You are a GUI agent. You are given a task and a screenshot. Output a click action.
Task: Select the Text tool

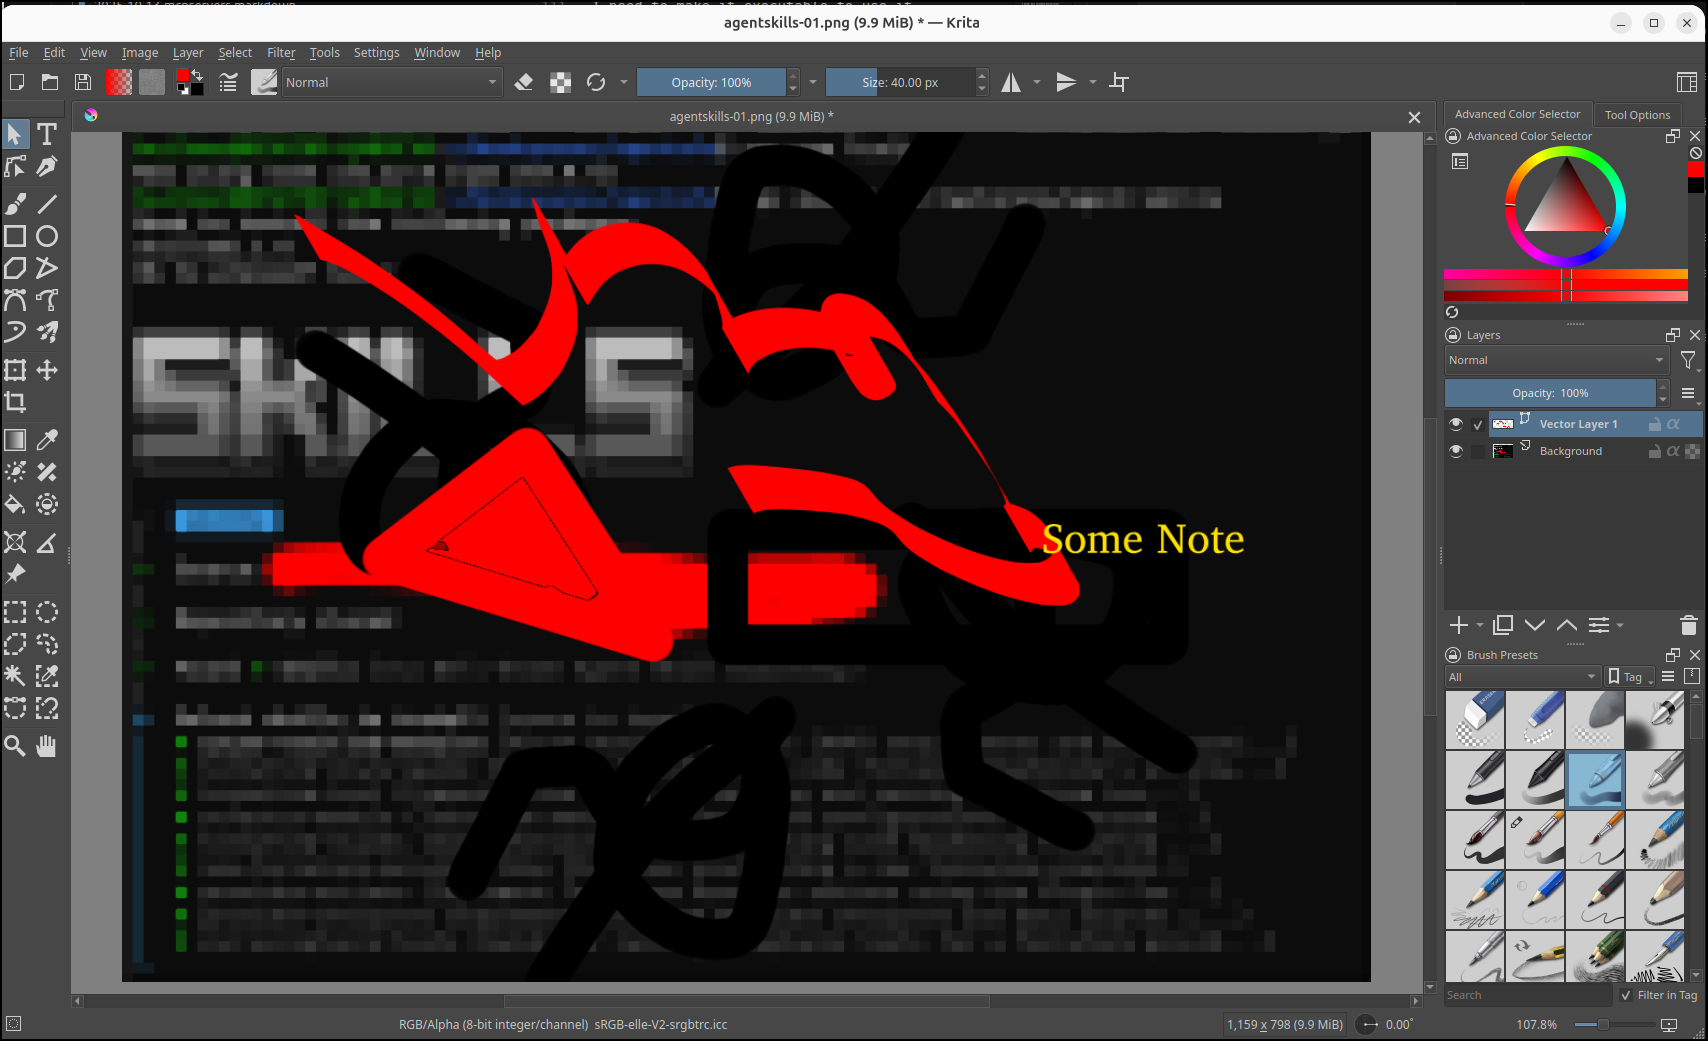click(x=46, y=133)
